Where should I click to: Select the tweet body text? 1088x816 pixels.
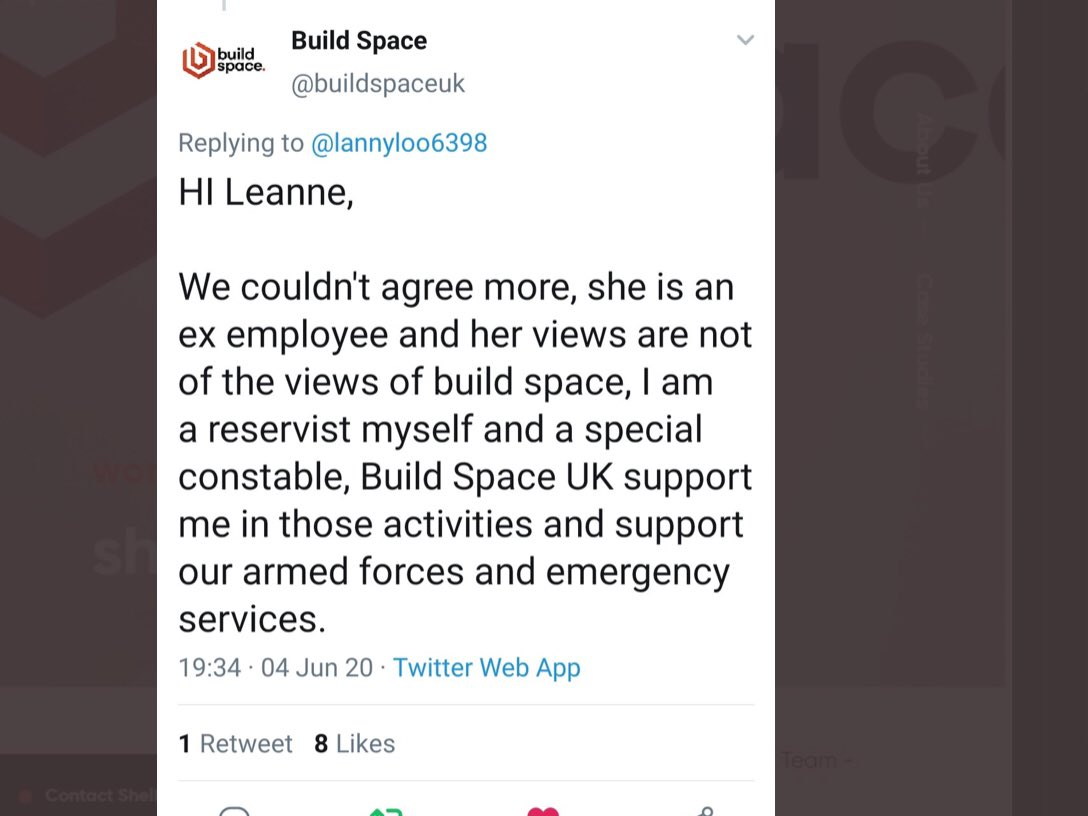coord(465,452)
